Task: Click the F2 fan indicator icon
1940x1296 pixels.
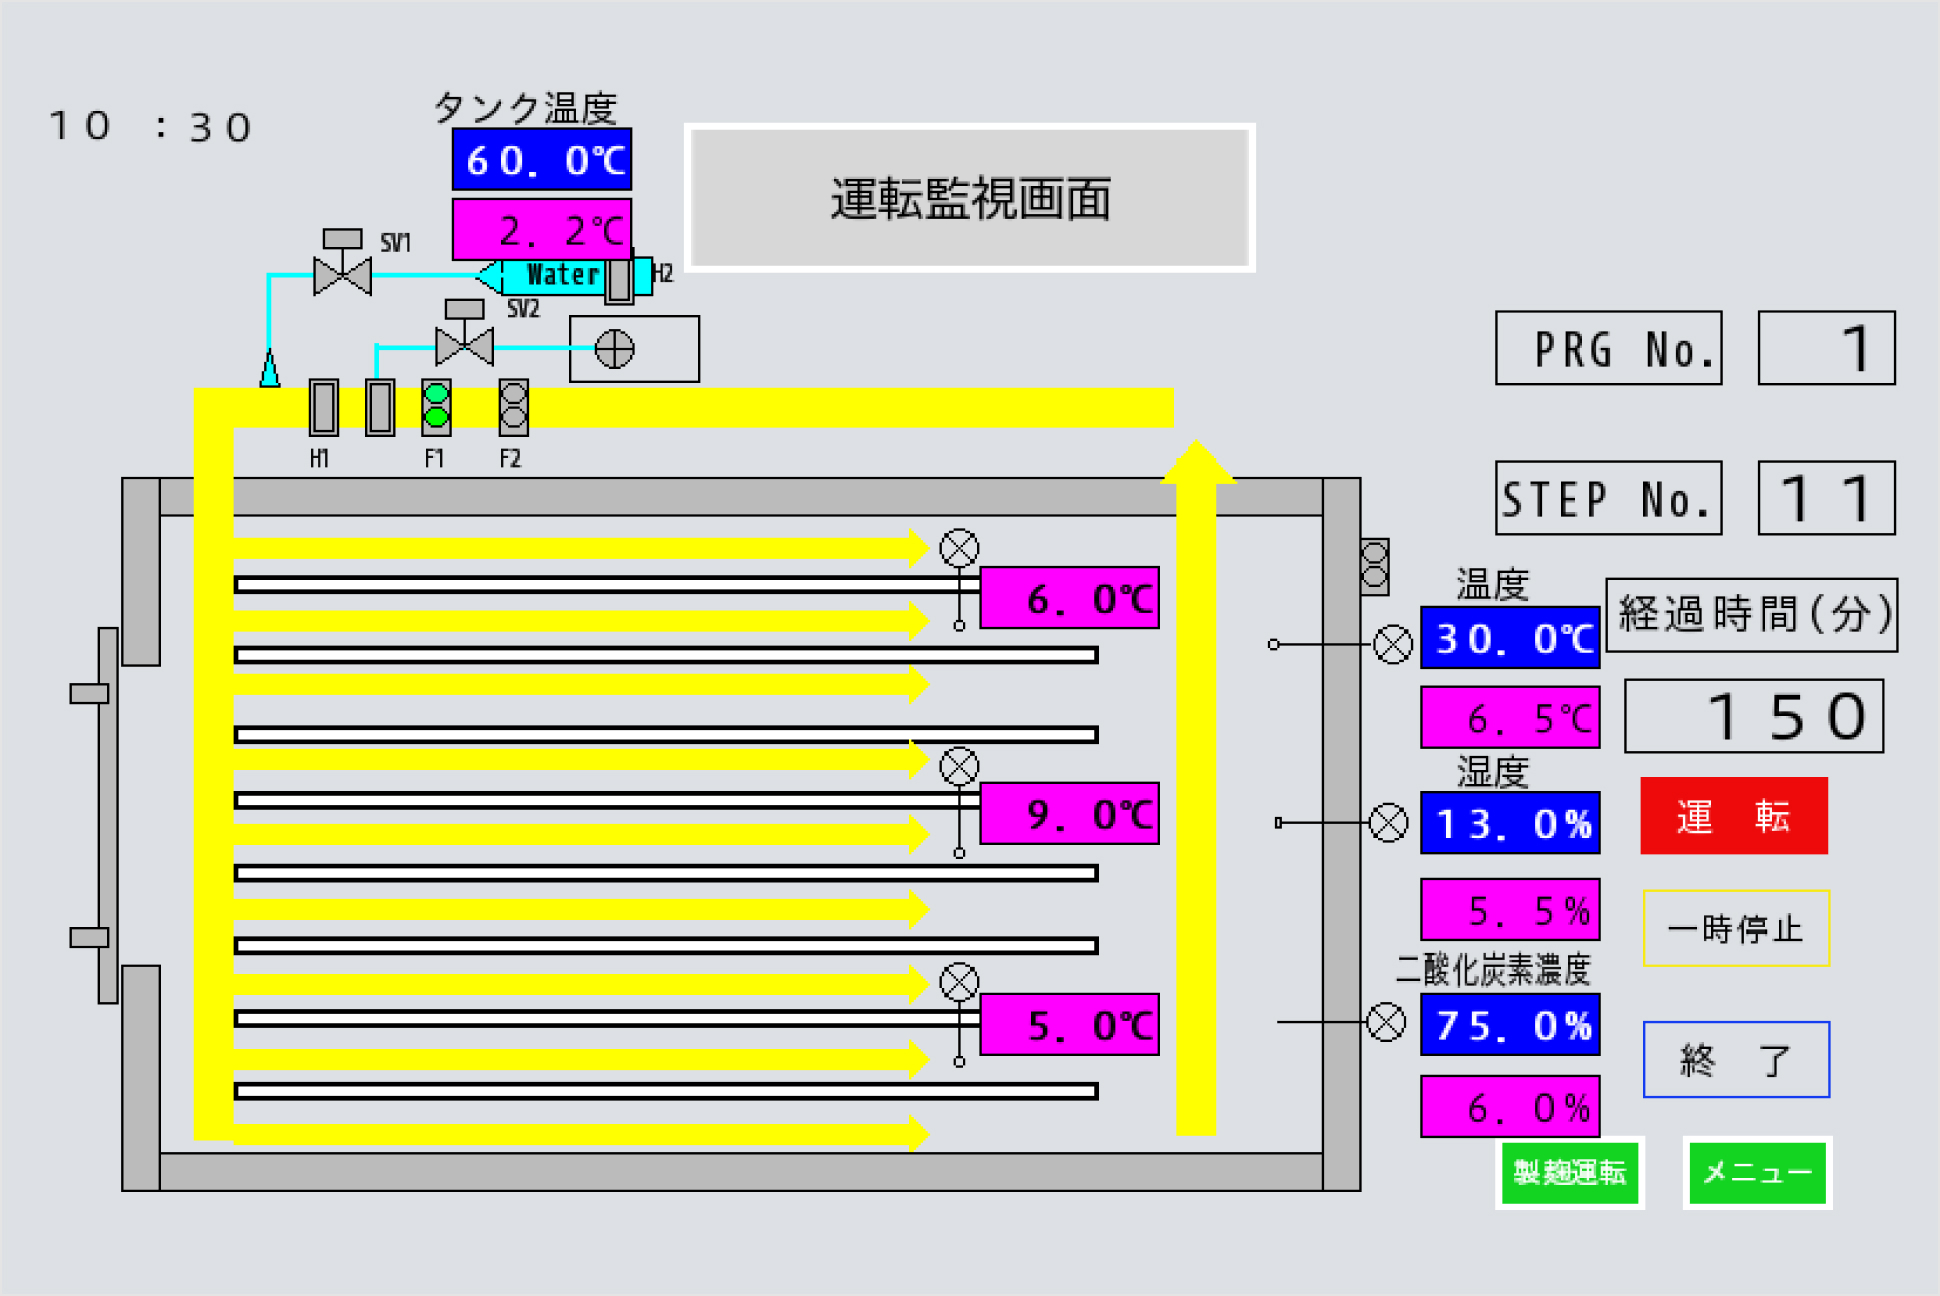Action: pos(513,408)
